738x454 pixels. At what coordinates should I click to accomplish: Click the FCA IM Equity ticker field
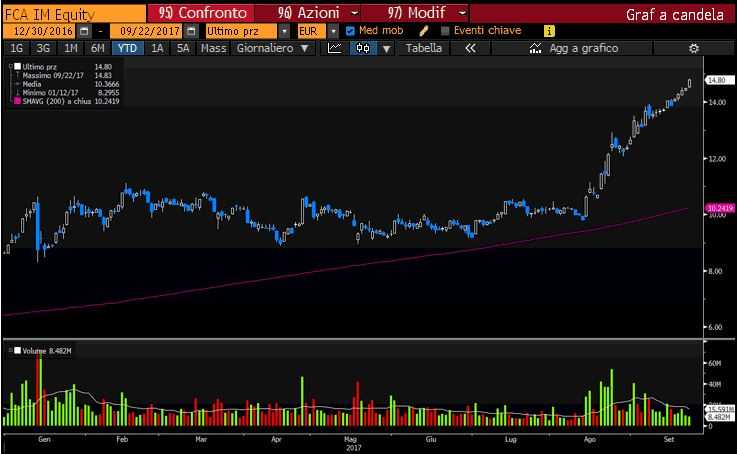(x=74, y=14)
